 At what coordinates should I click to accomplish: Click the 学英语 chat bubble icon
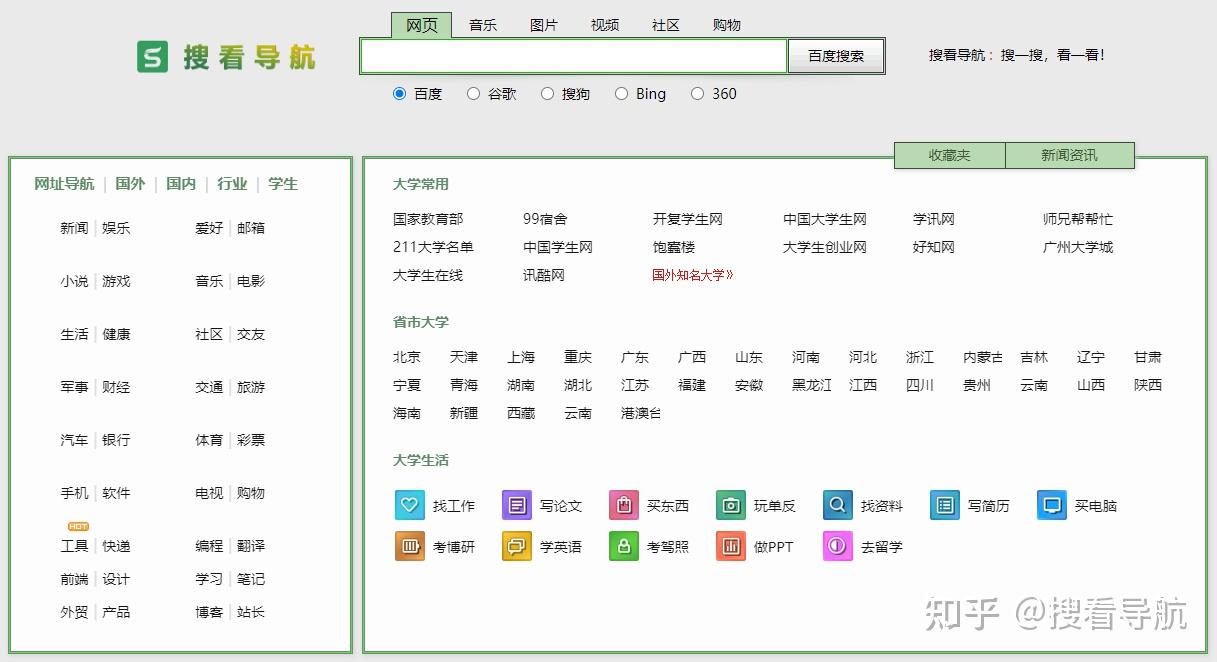[517, 547]
